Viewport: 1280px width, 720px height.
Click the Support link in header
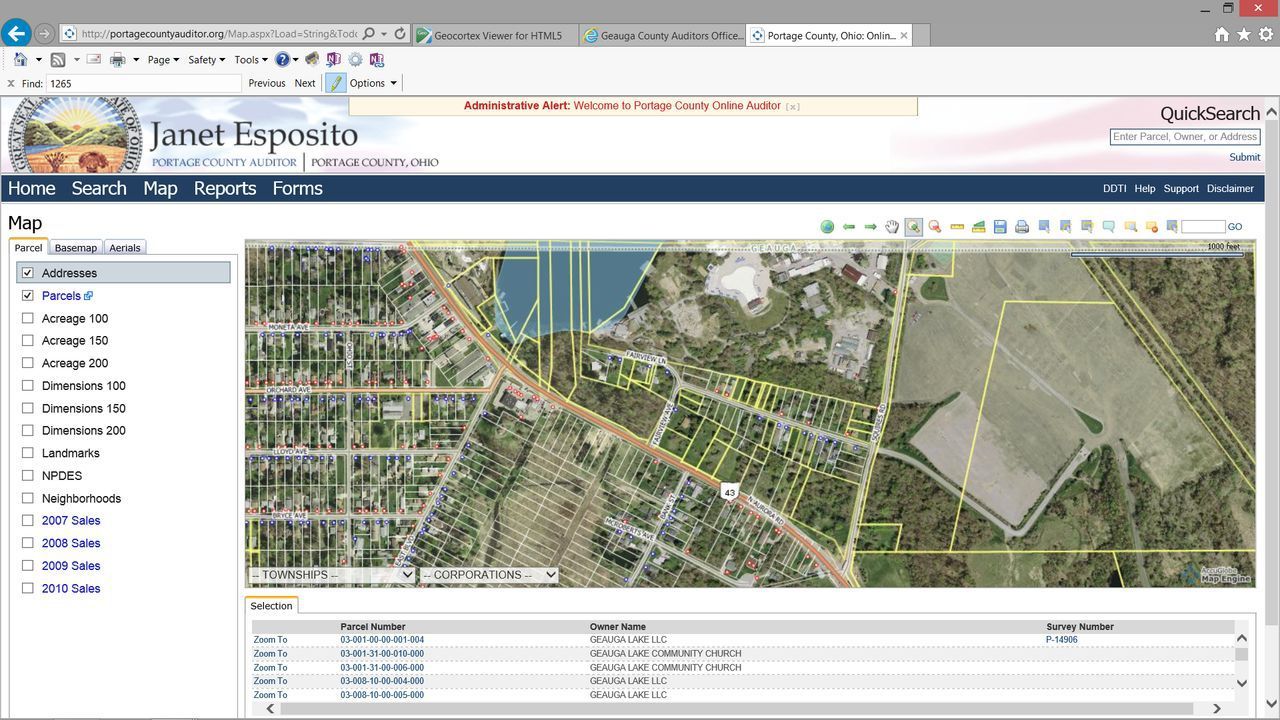point(1181,188)
